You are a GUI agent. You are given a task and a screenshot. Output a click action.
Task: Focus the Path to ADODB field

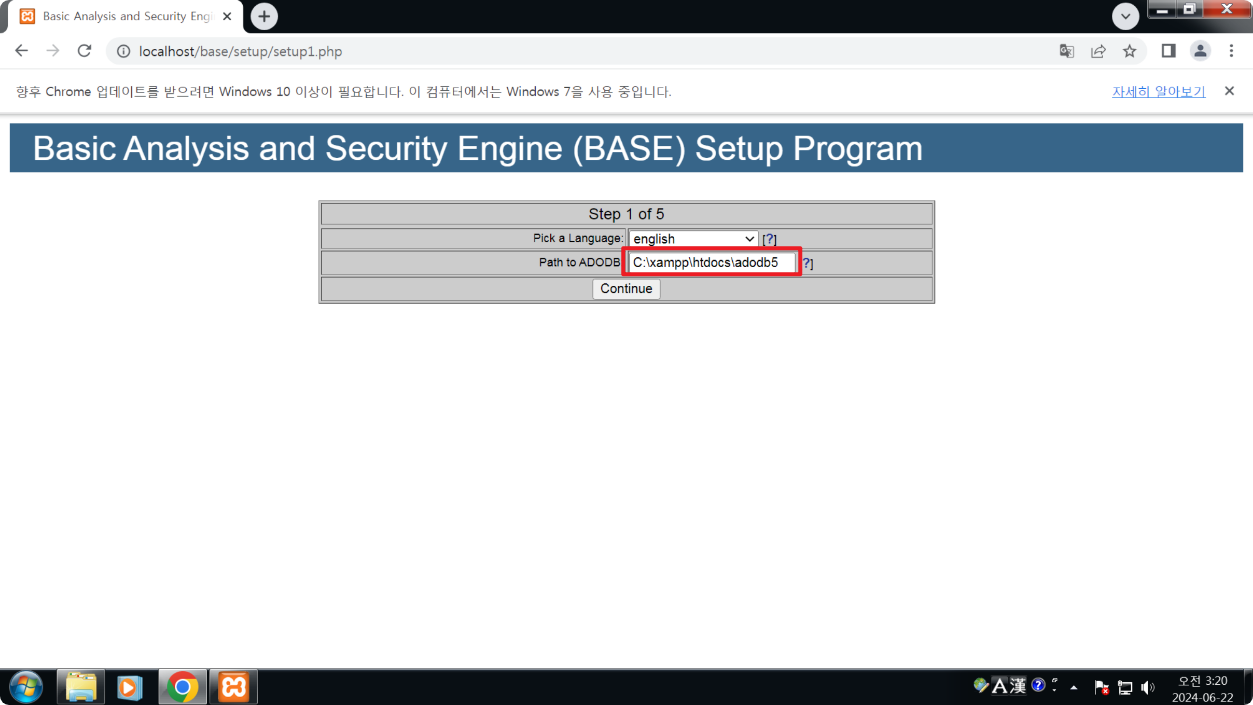pos(712,263)
